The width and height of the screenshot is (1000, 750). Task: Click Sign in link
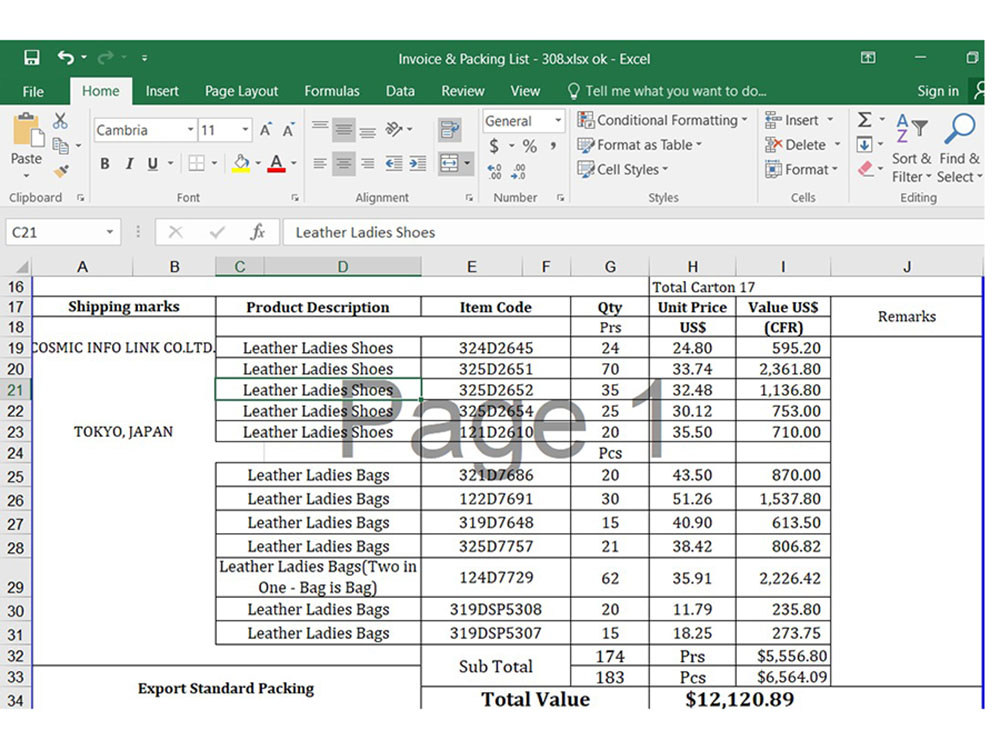click(938, 91)
